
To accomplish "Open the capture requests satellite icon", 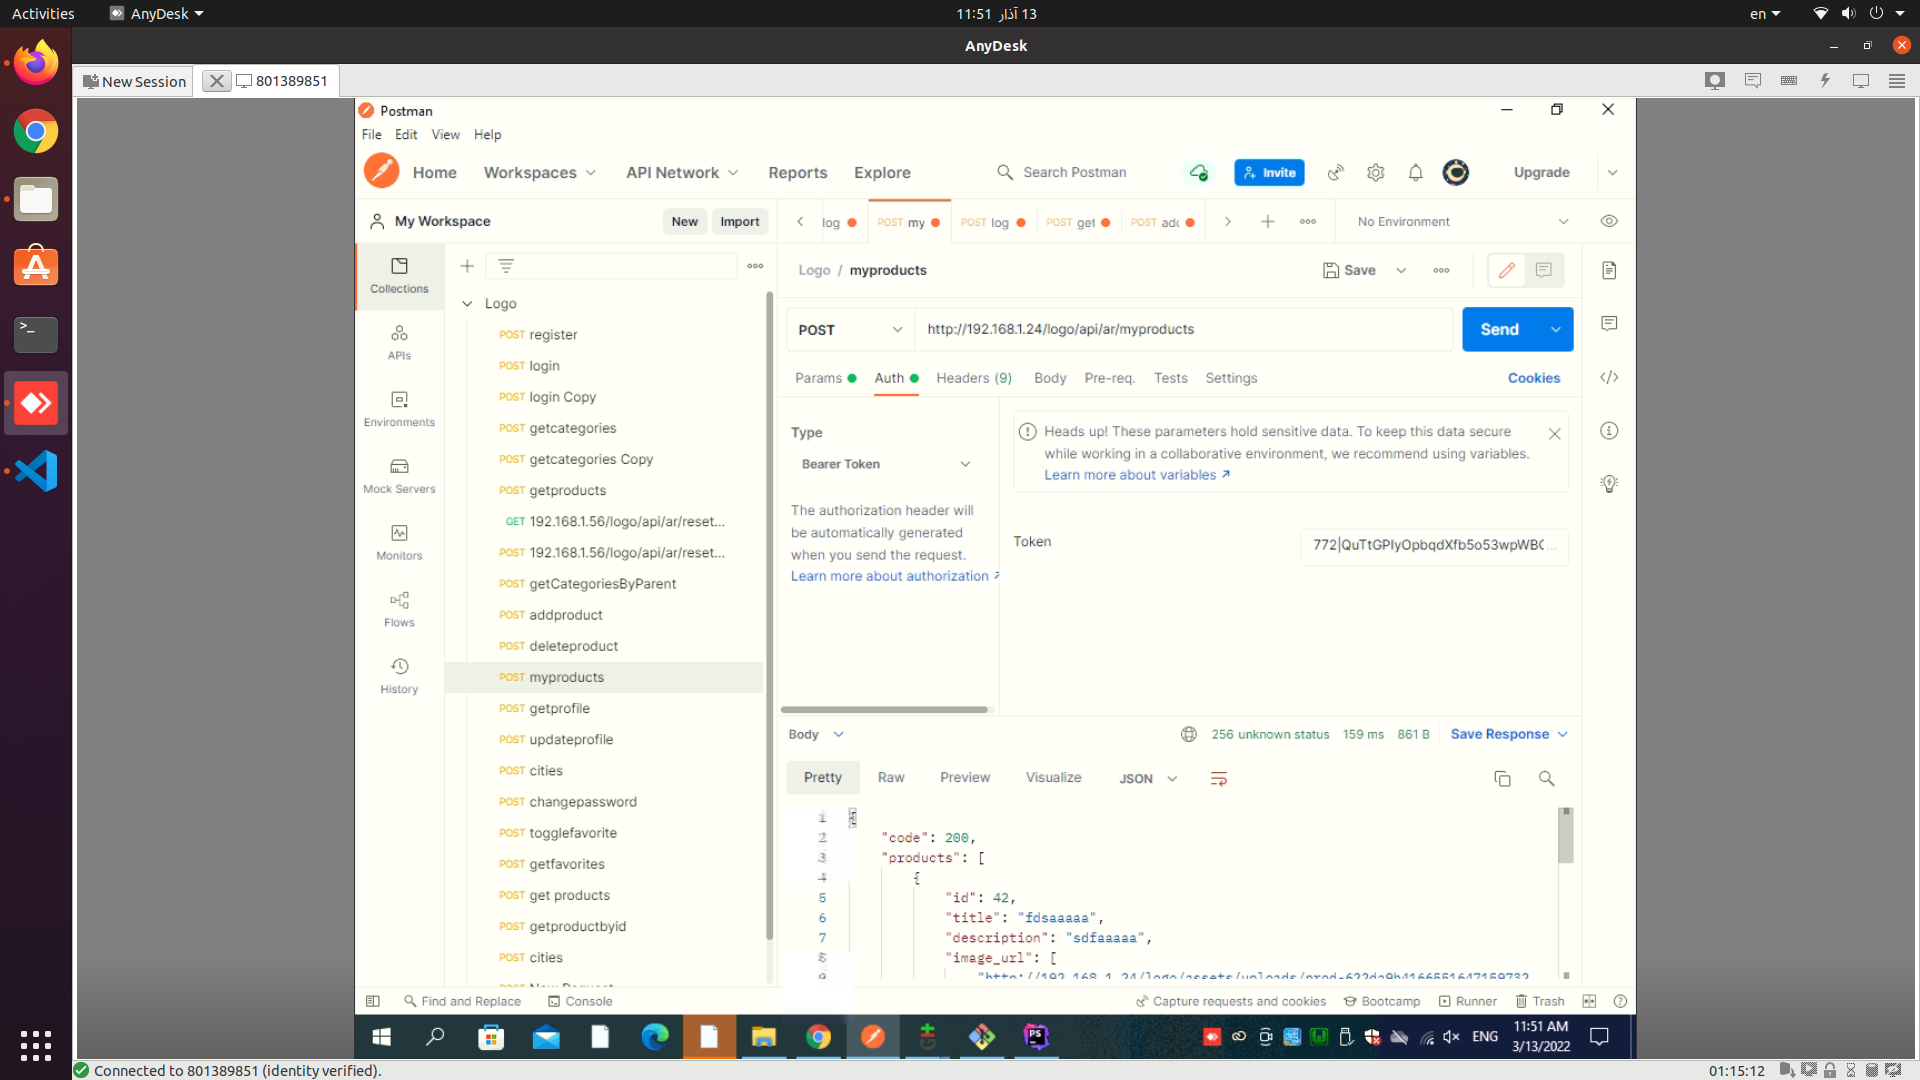I will point(1336,172).
